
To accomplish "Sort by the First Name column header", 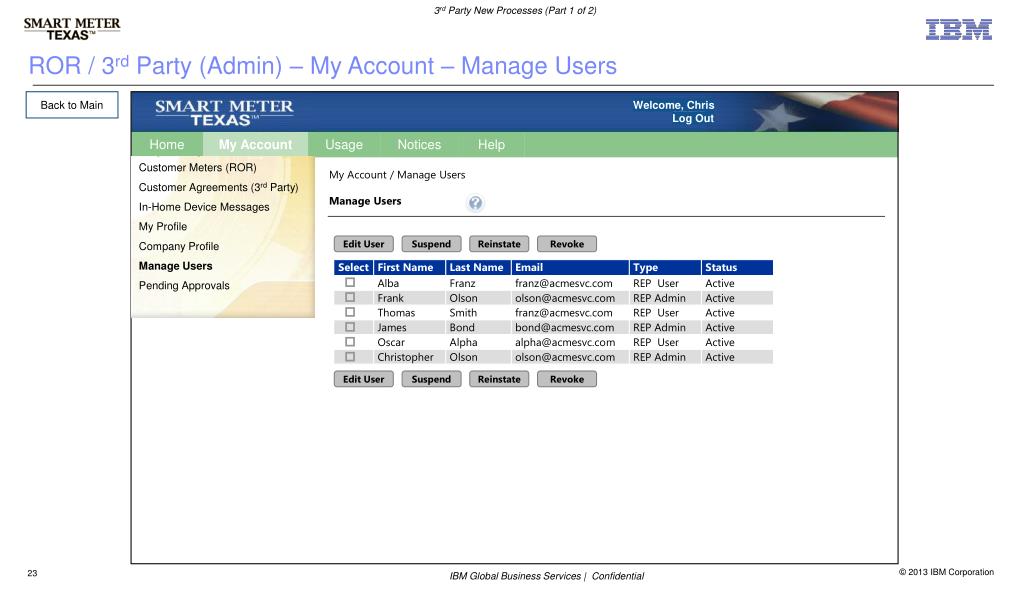I will (x=410, y=268).
